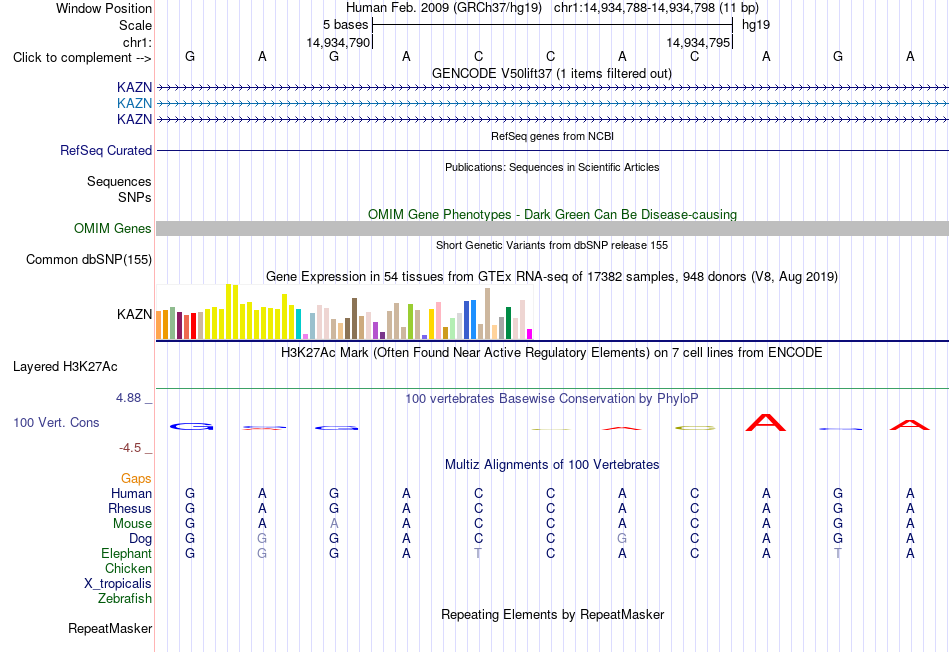Screen dimensions: 950x652
Task: Click the 'Click to complement -->' label
Action: click(82, 58)
